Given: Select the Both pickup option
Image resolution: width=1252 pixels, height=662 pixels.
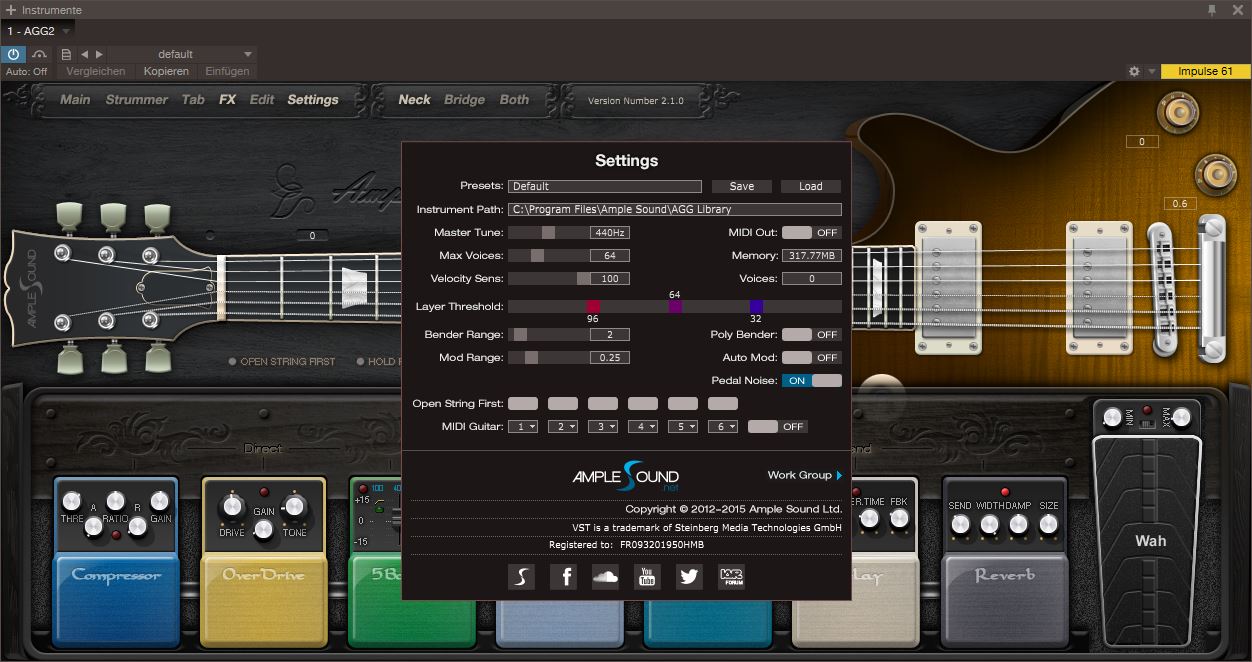Looking at the screenshot, I should click(514, 100).
